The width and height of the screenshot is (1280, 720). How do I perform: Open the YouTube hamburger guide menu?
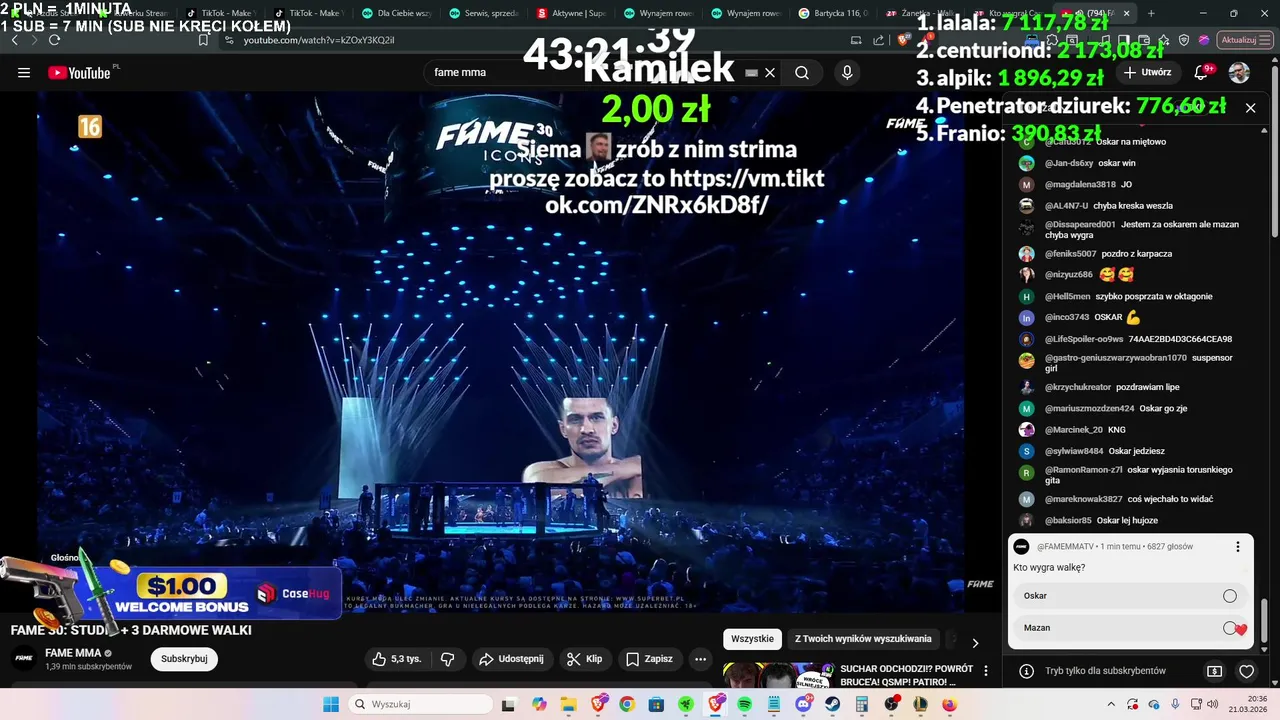[x=24, y=72]
